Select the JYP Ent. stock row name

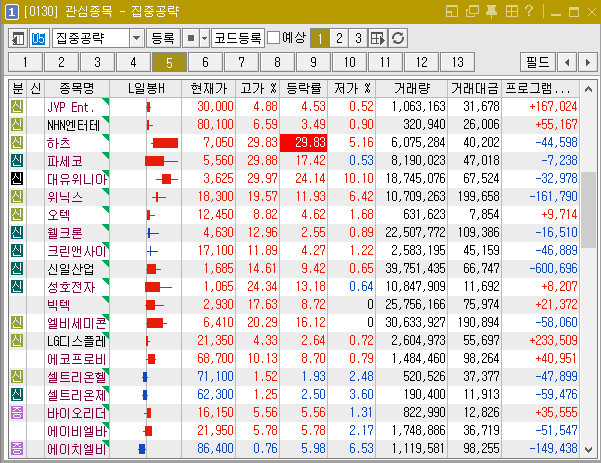point(71,107)
